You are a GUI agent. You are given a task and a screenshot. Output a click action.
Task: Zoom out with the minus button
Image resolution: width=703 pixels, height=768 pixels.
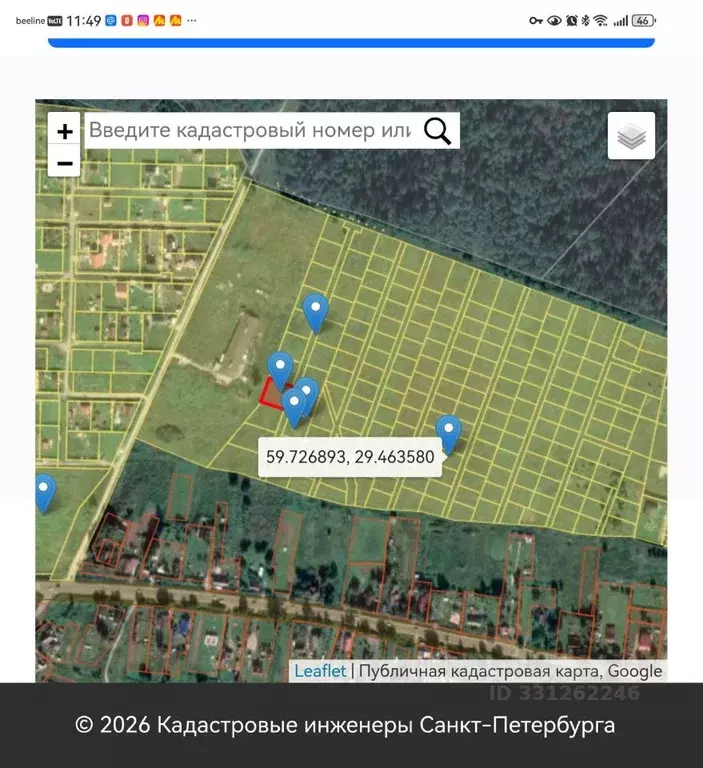pos(64,163)
